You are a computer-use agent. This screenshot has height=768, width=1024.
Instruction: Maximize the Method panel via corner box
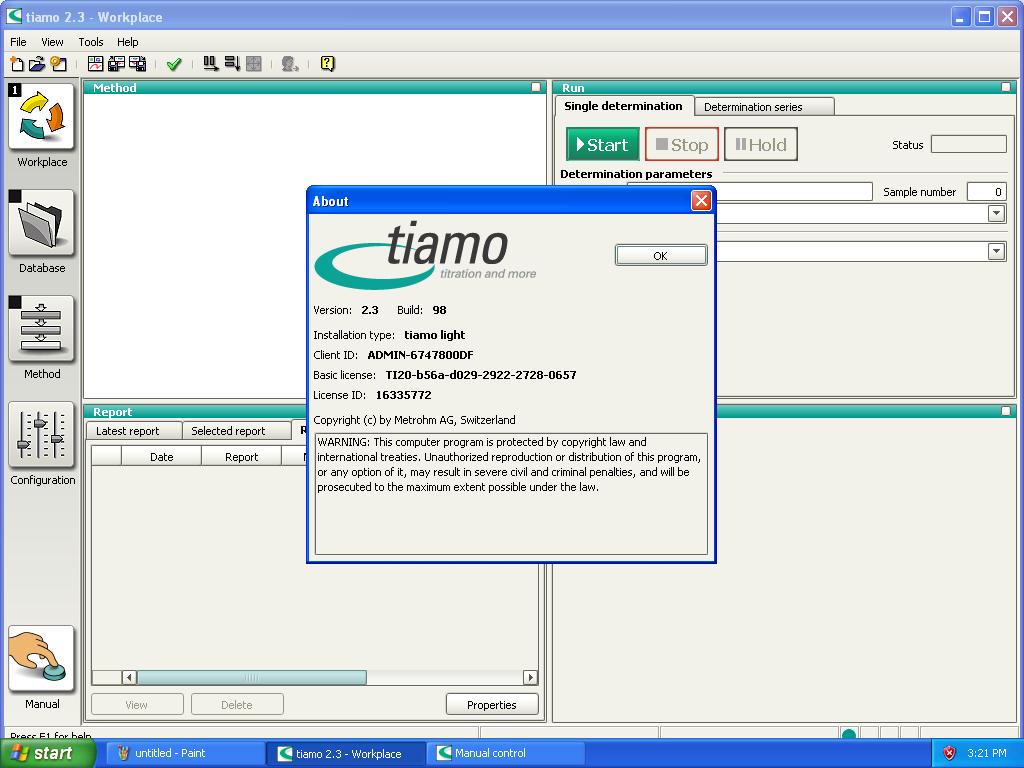click(536, 87)
